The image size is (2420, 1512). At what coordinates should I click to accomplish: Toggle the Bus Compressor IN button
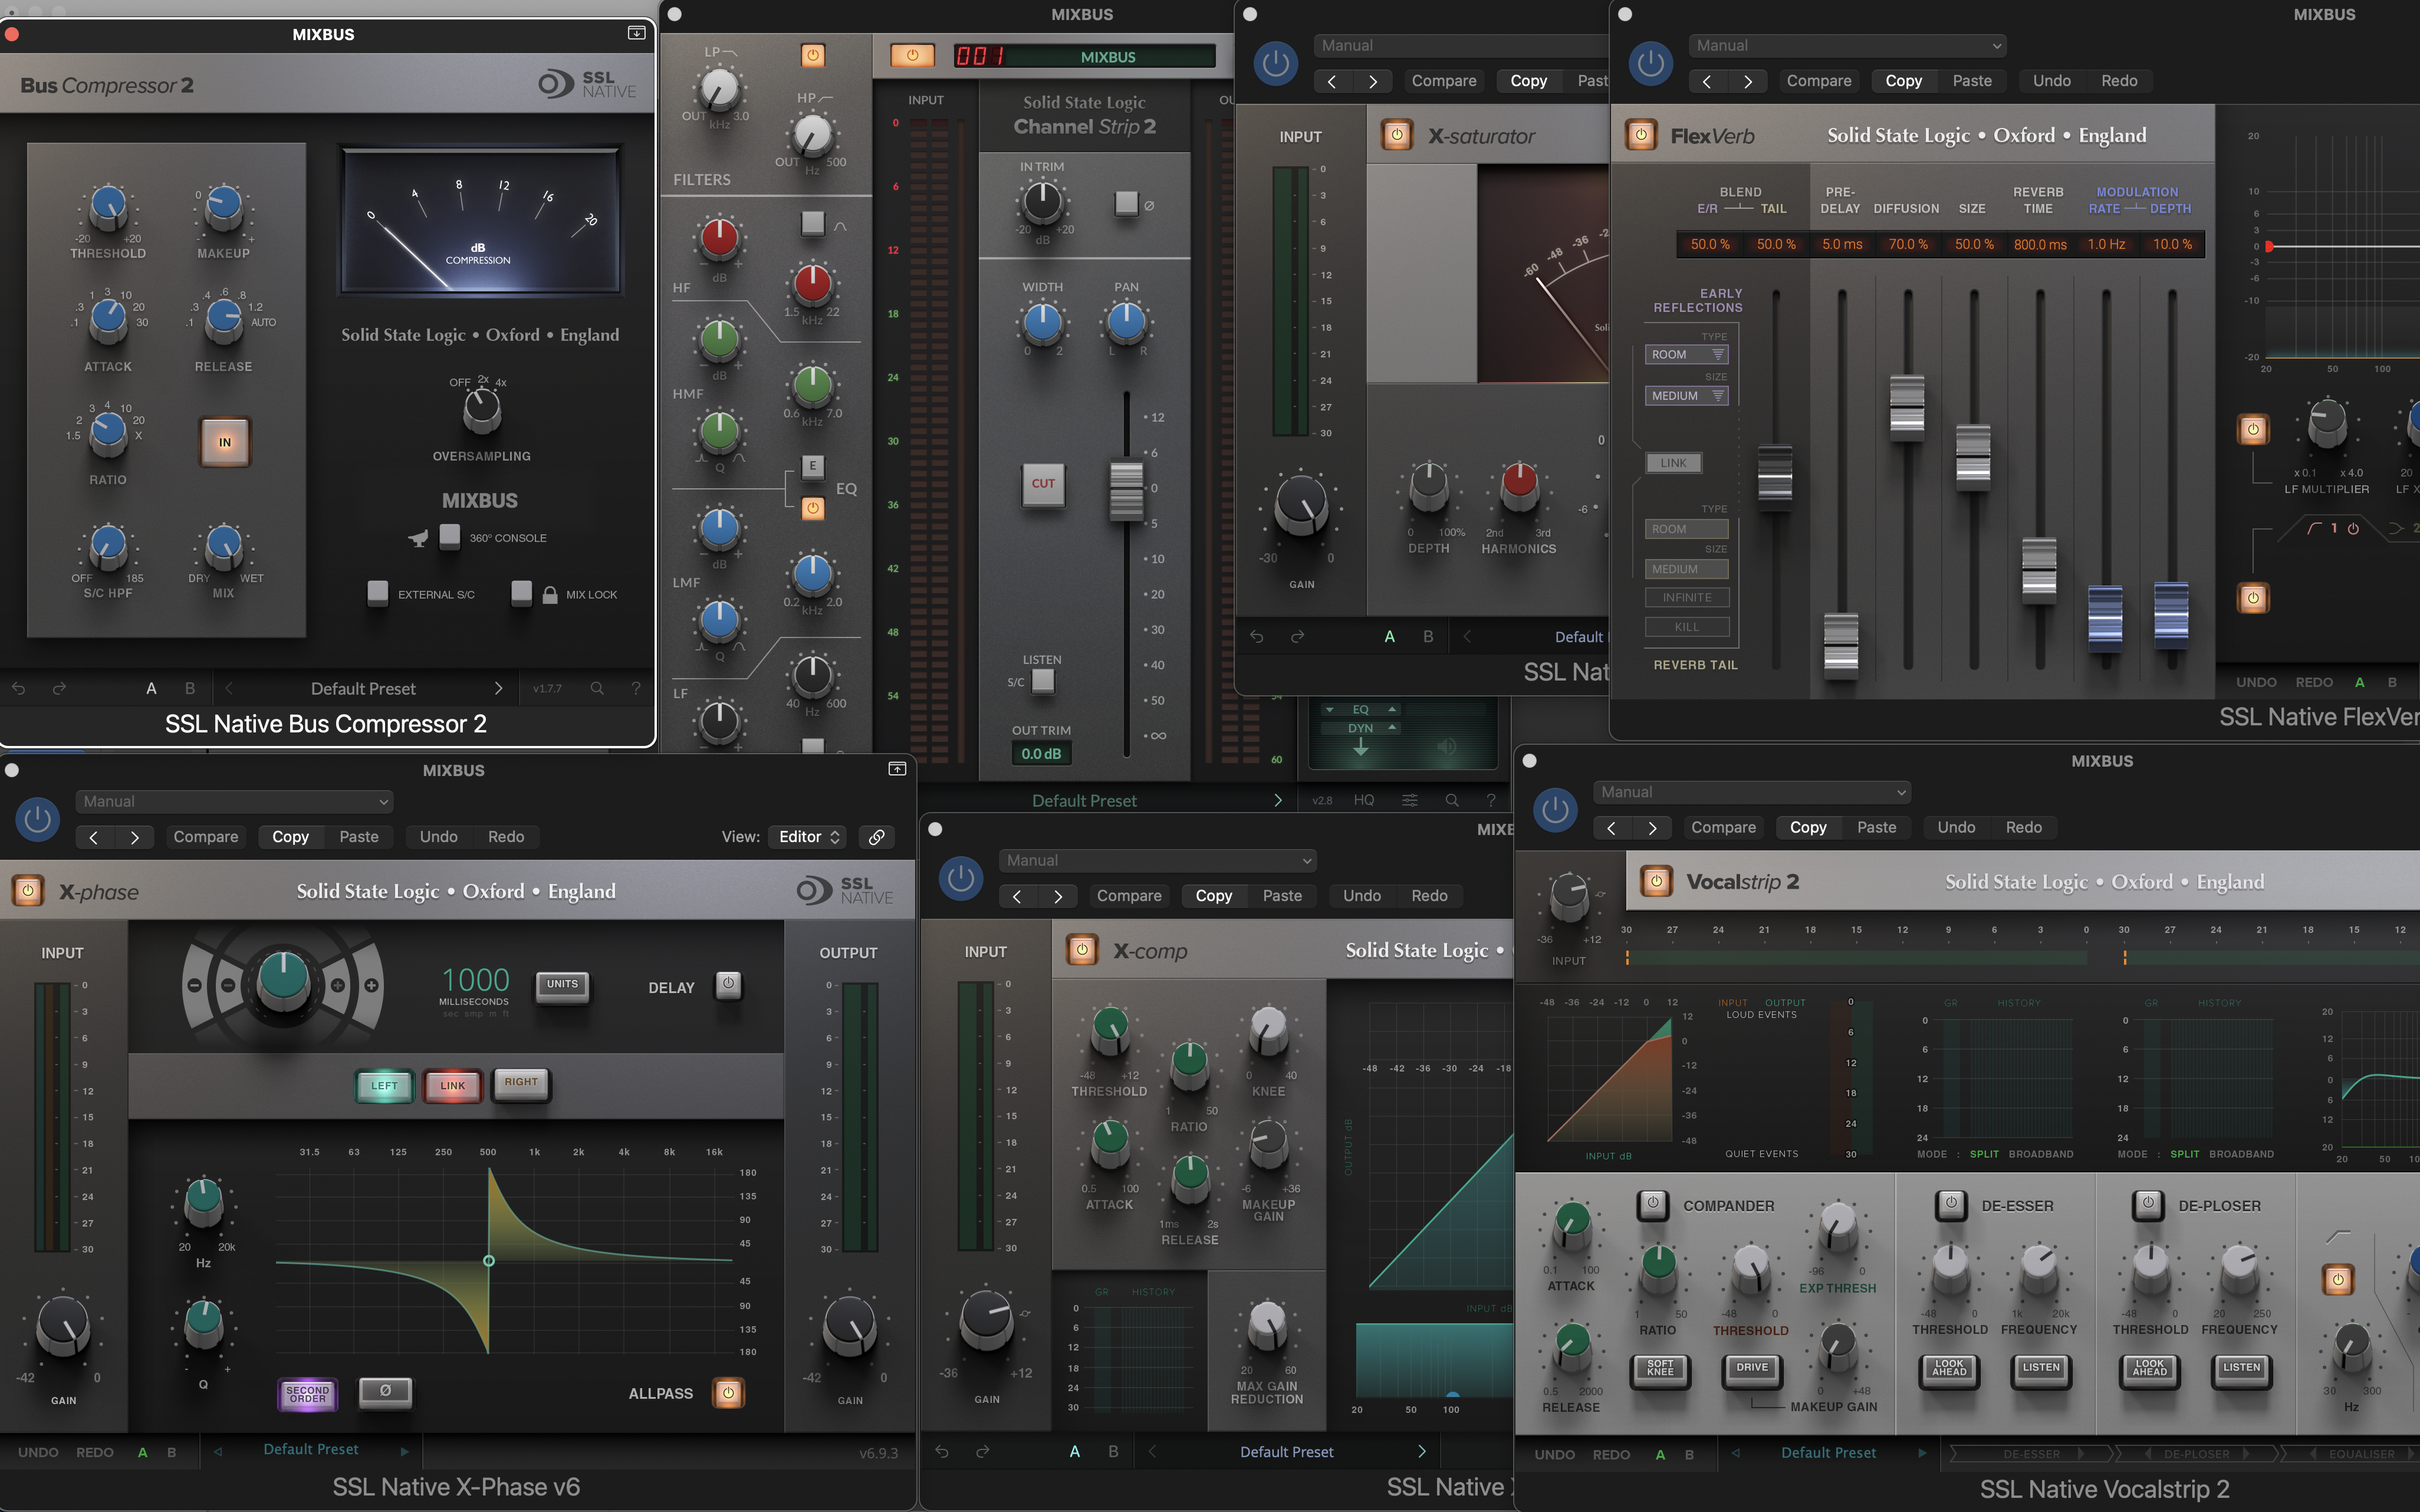click(x=225, y=442)
